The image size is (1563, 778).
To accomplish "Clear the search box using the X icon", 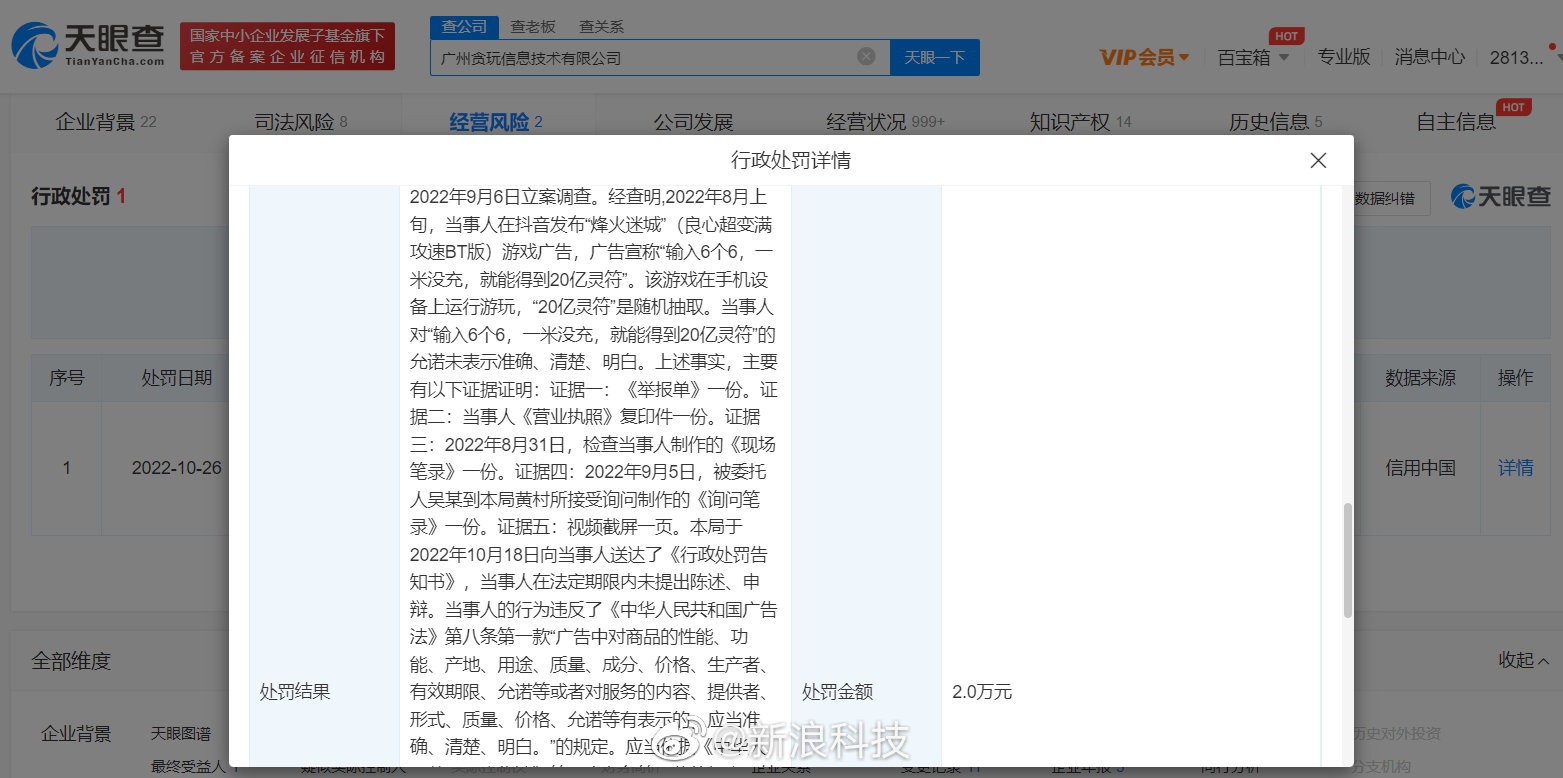I will [865, 57].
